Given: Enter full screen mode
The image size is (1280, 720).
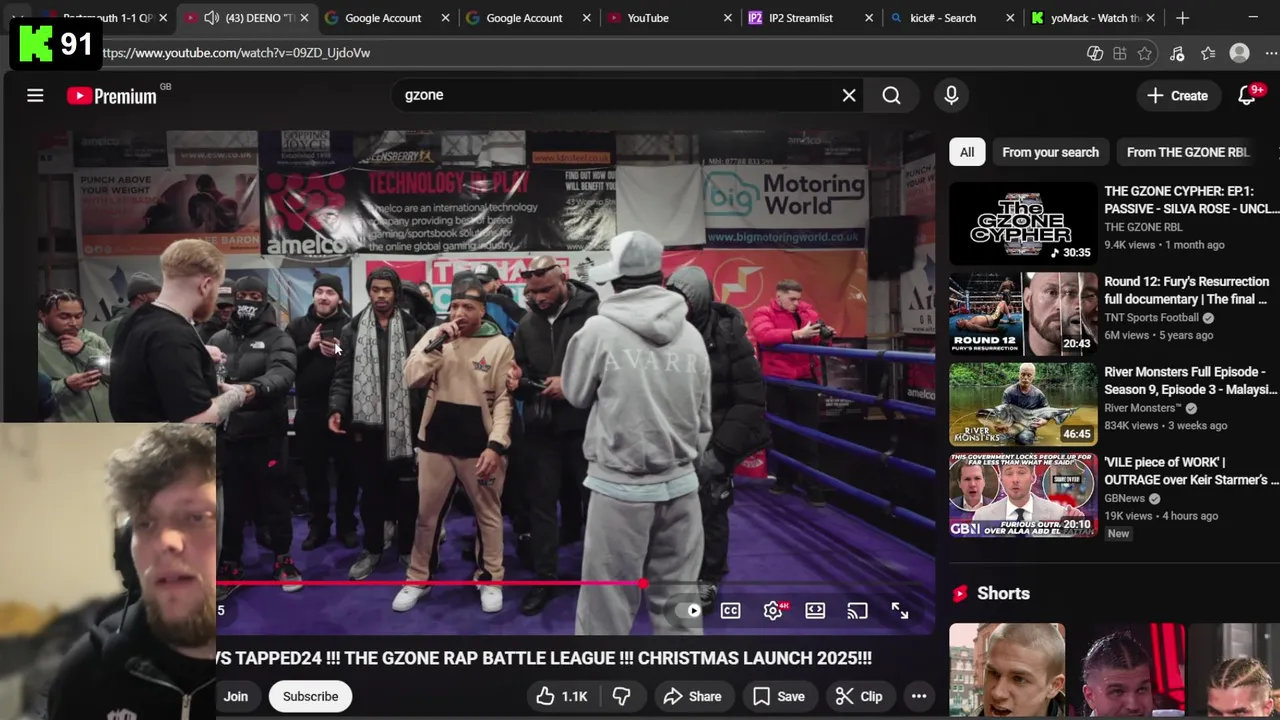Looking at the screenshot, I should [x=899, y=610].
